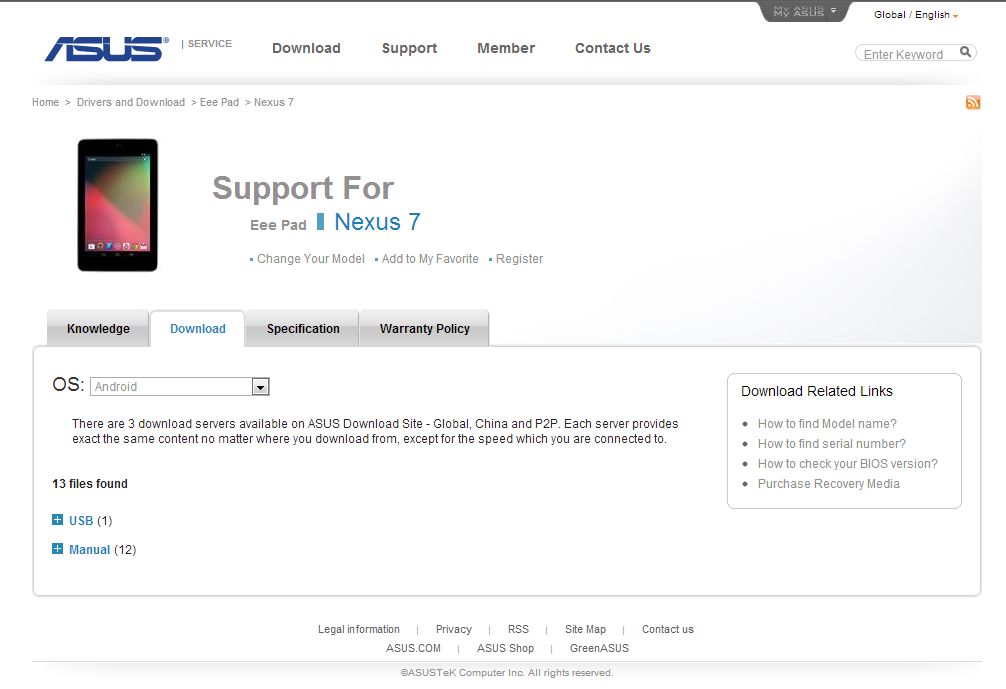Screen dimensions: 1006x689
Task: Open How to find Model name? link
Action: (827, 423)
